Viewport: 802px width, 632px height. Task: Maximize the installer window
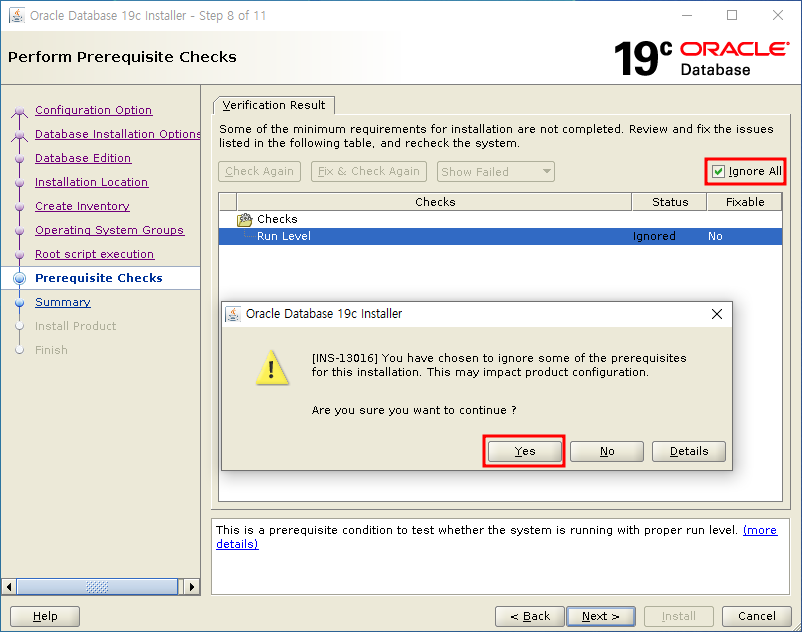(732, 15)
